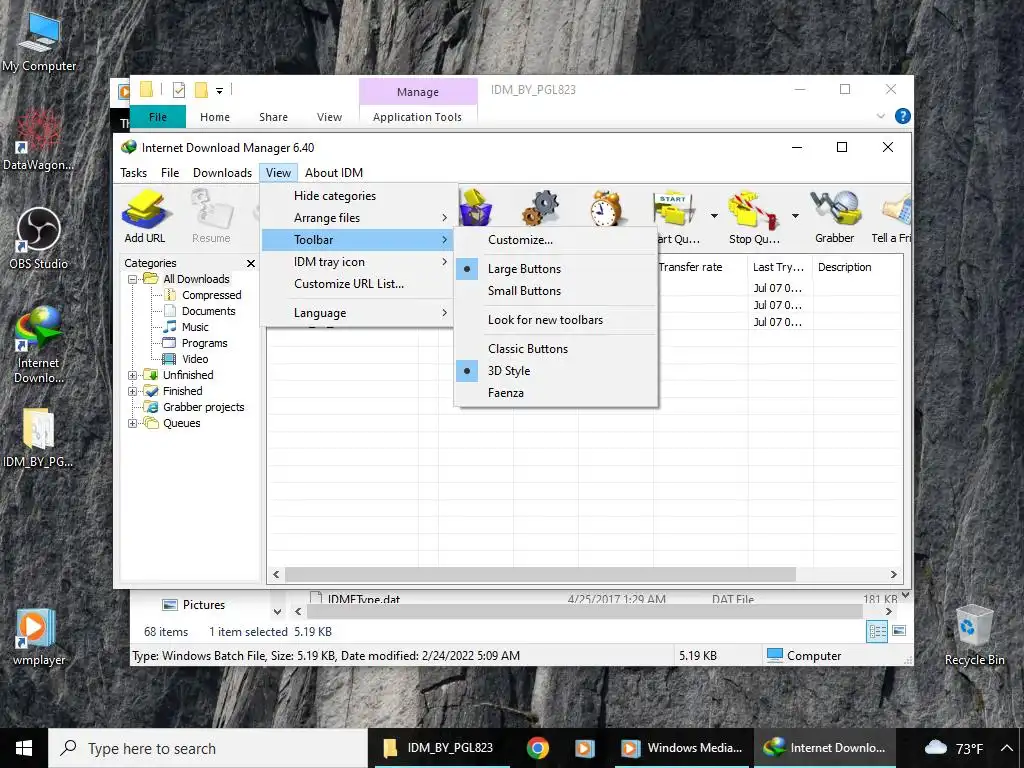Close the Categories panel with X

pyautogui.click(x=251, y=263)
